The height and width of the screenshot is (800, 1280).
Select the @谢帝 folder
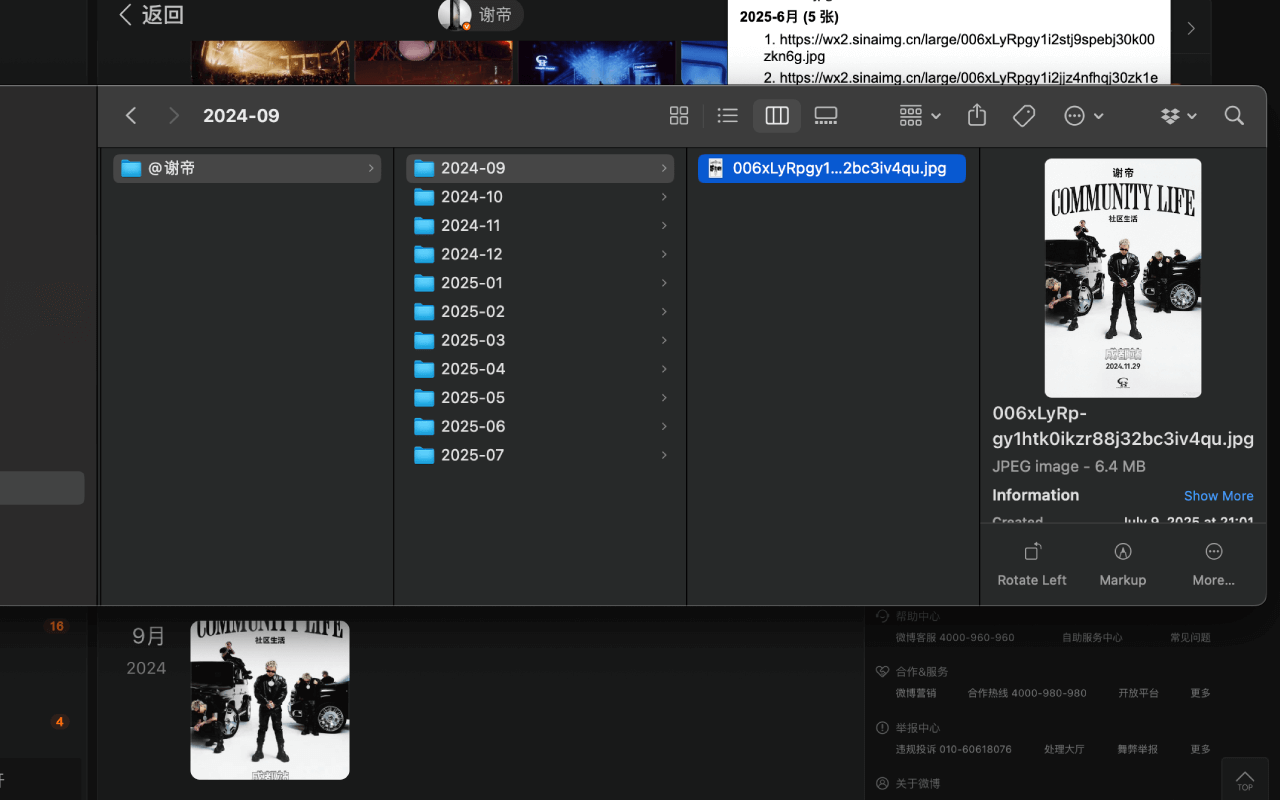click(x=247, y=168)
